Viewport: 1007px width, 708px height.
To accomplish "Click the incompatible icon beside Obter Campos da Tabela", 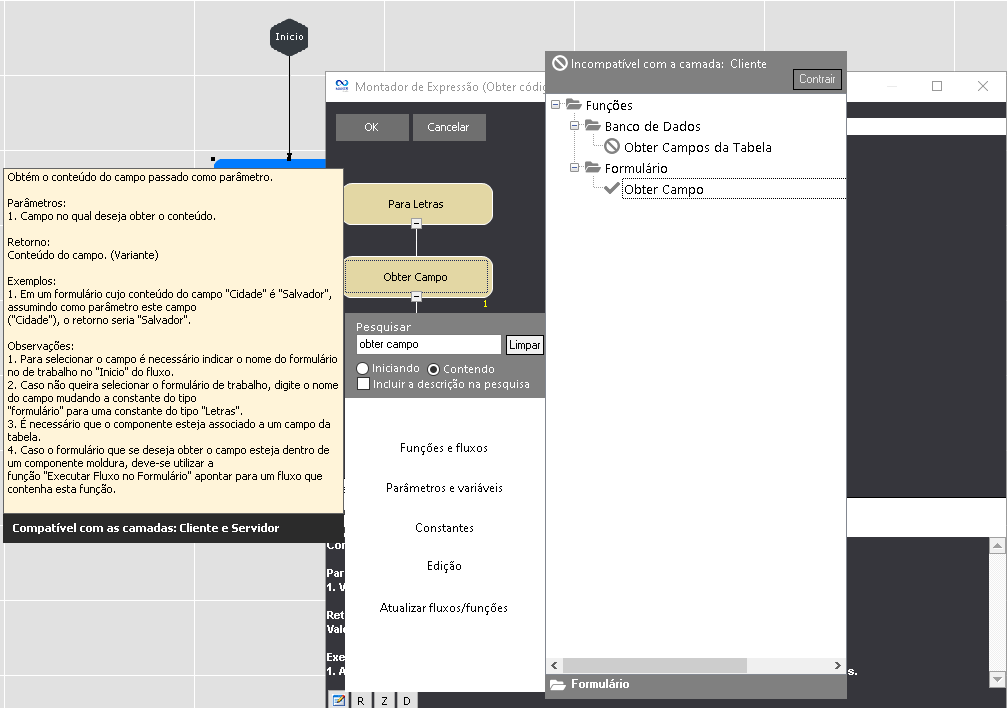I will pos(612,147).
